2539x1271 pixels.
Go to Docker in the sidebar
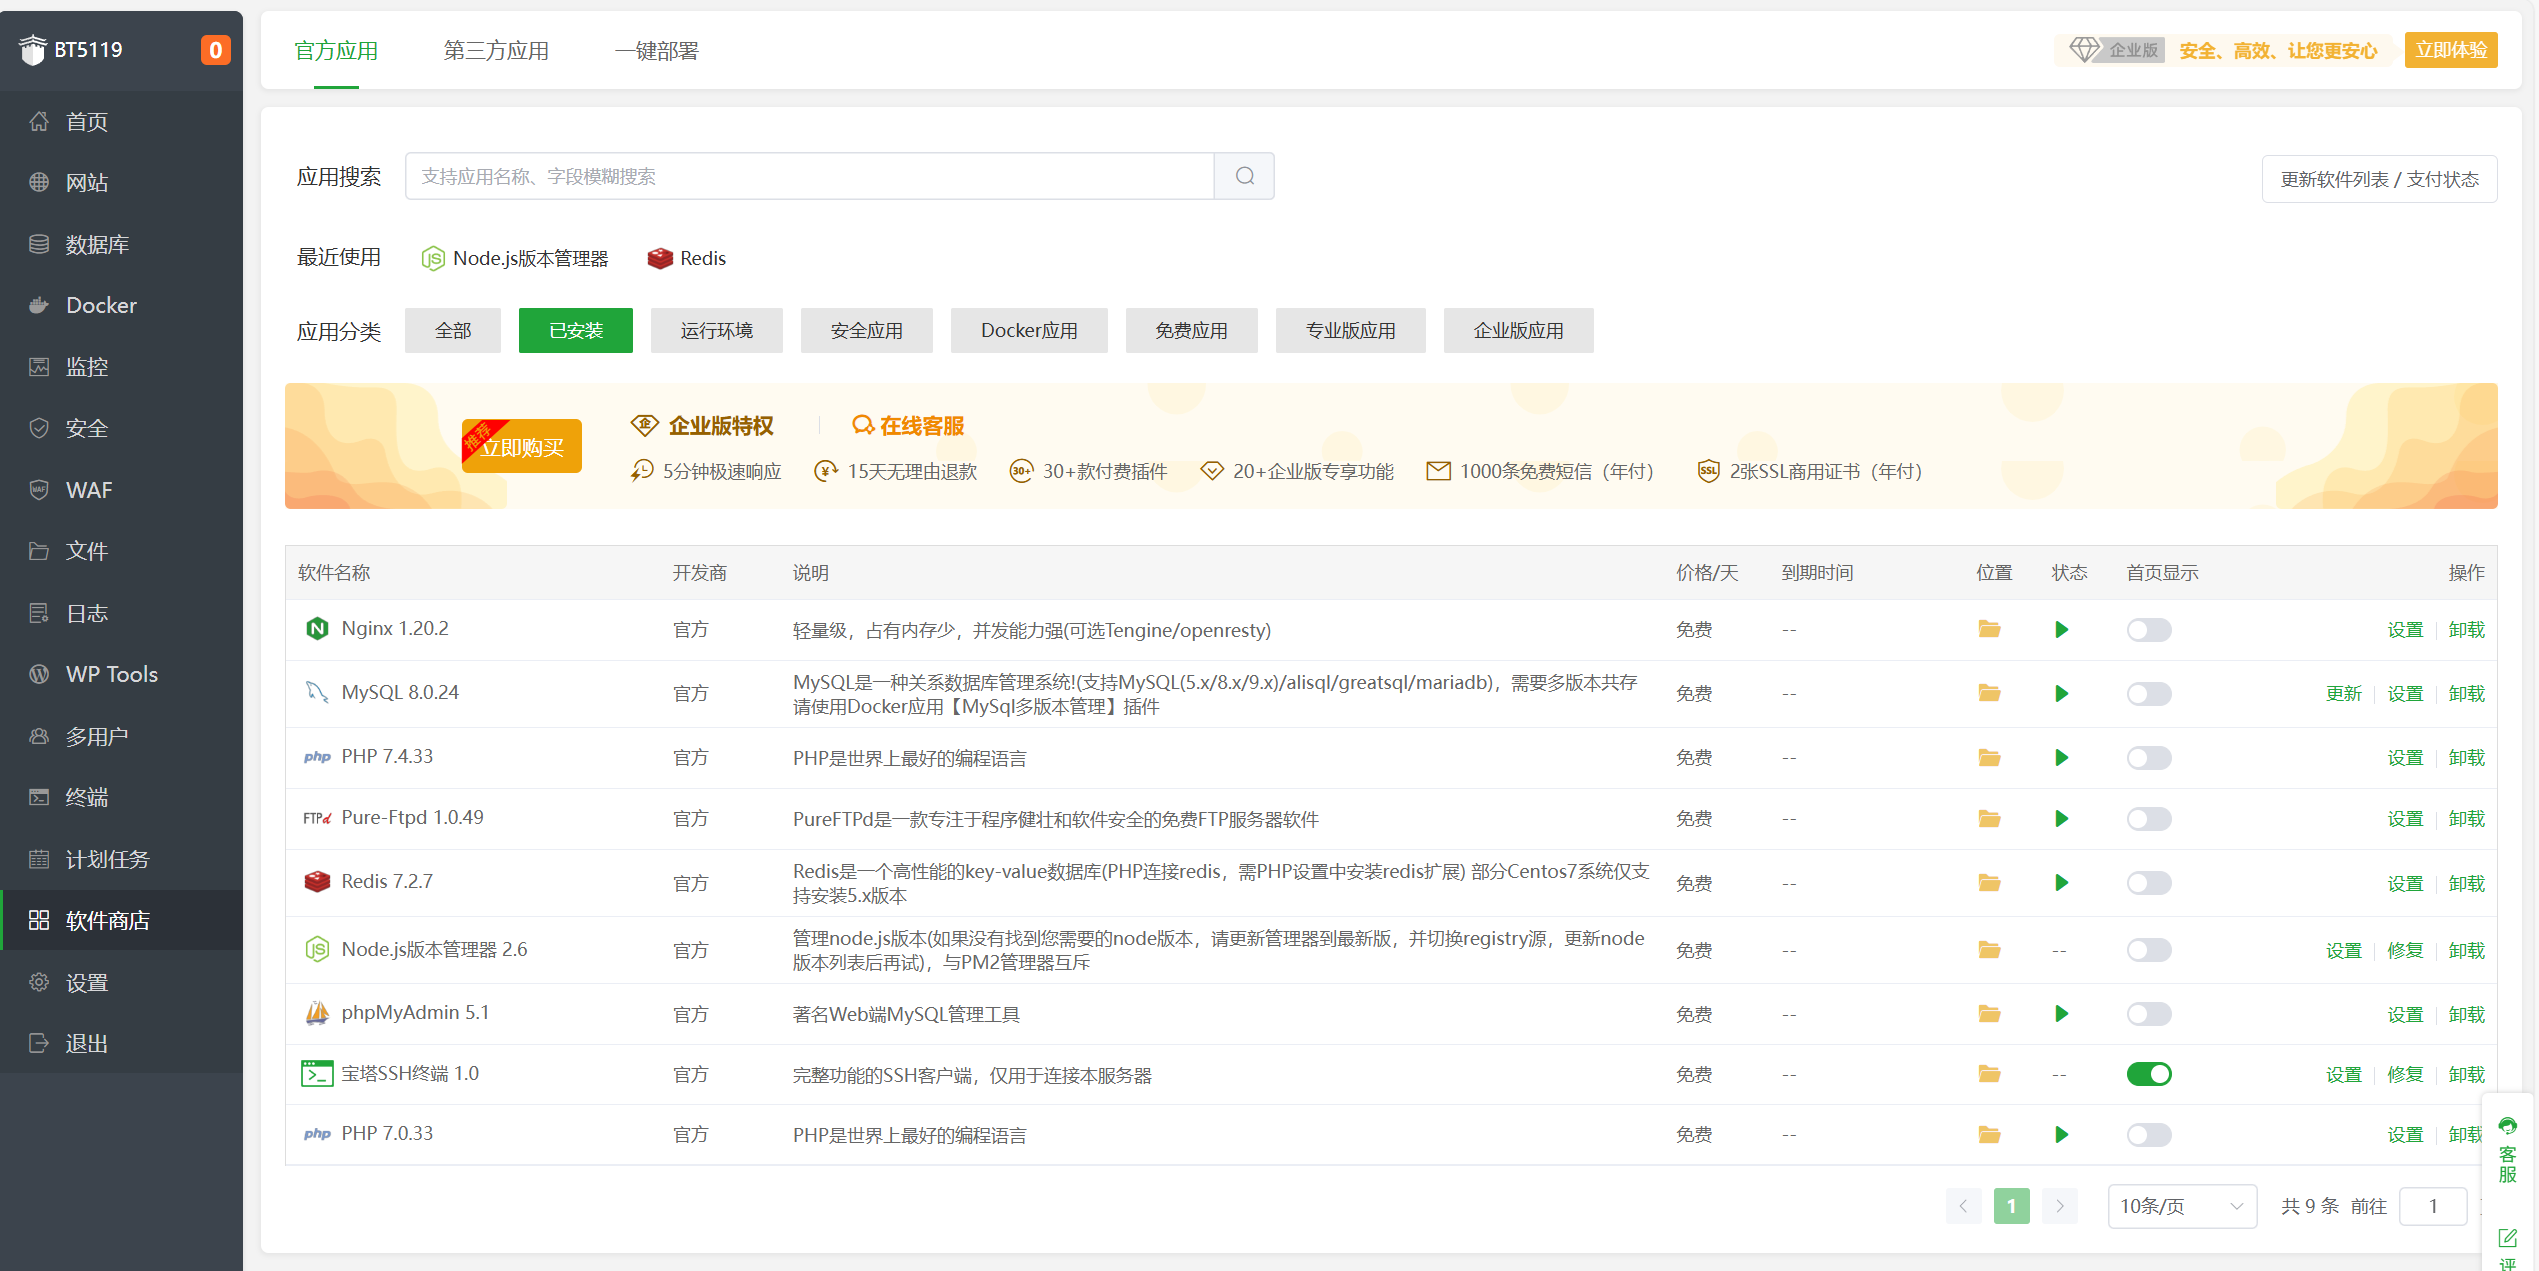coord(122,305)
